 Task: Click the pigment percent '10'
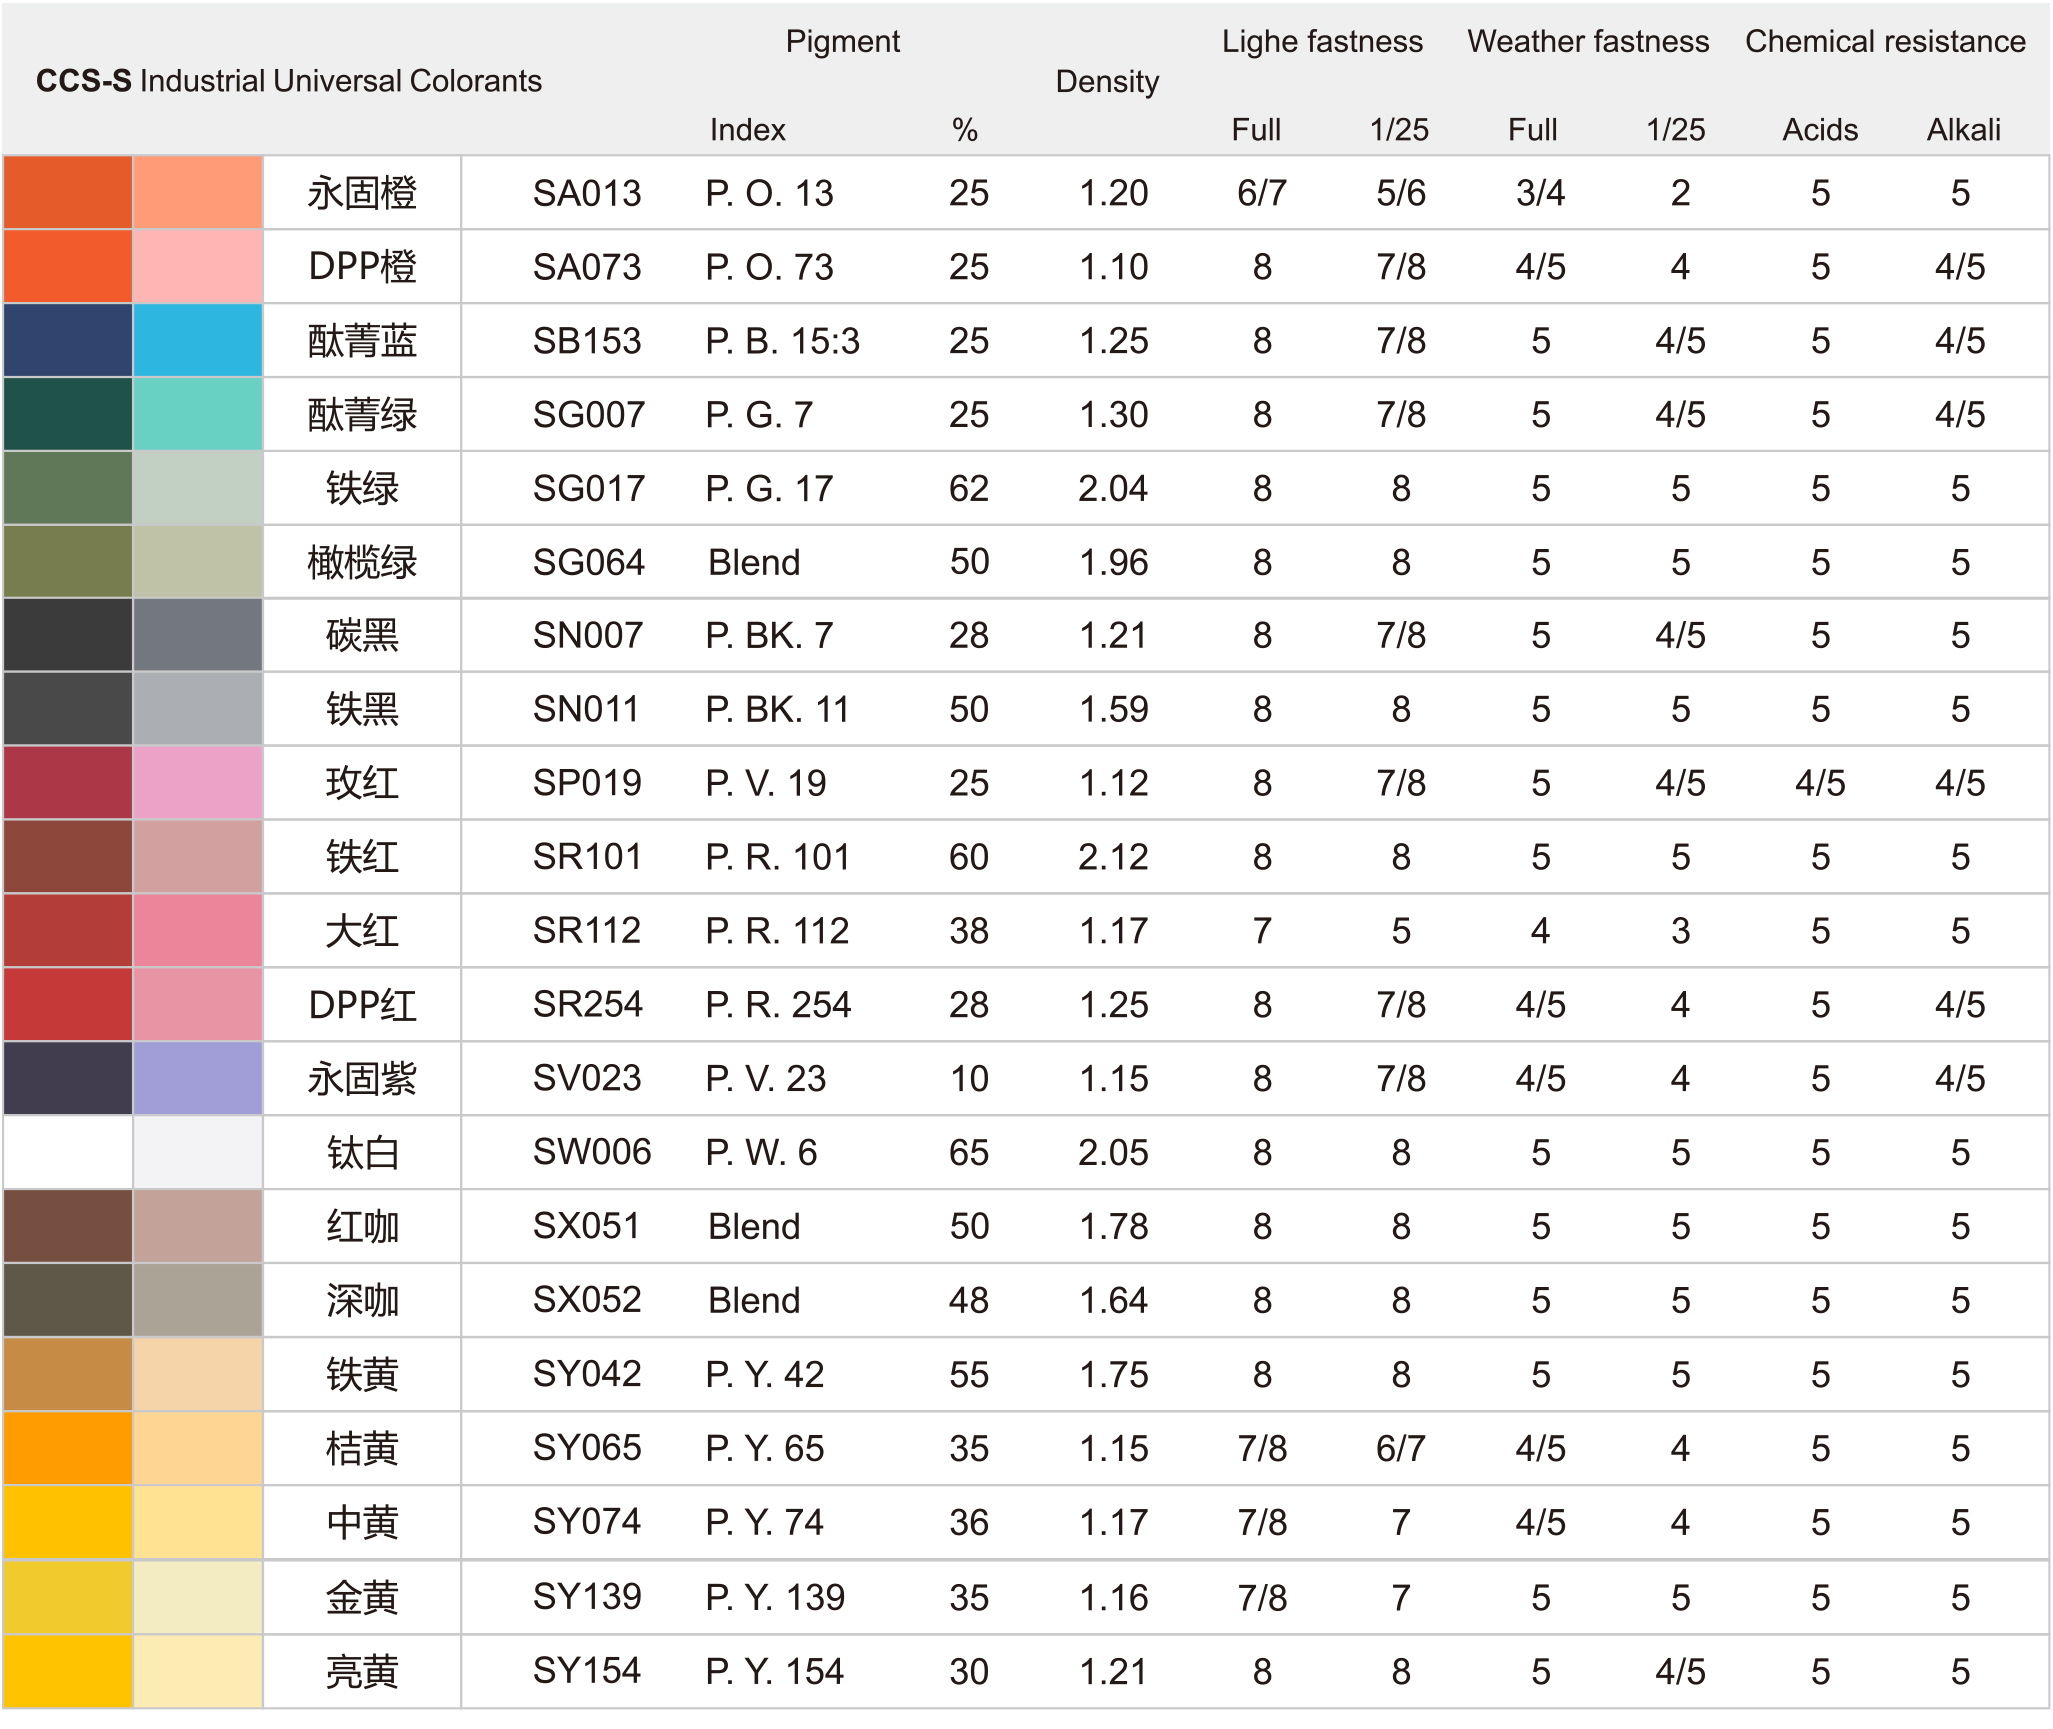pyautogui.click(x=969, y=1079)
